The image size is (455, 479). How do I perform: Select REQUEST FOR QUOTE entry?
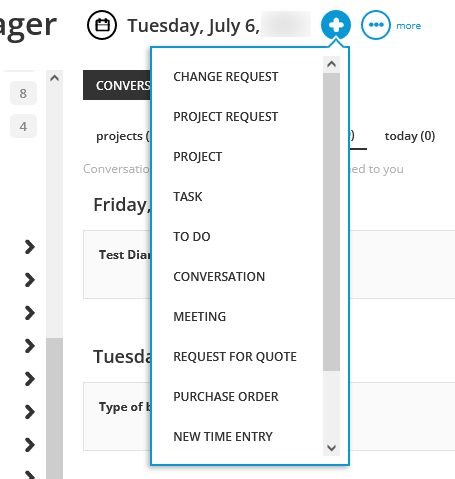pyautogui.click(x=235, y=357)
